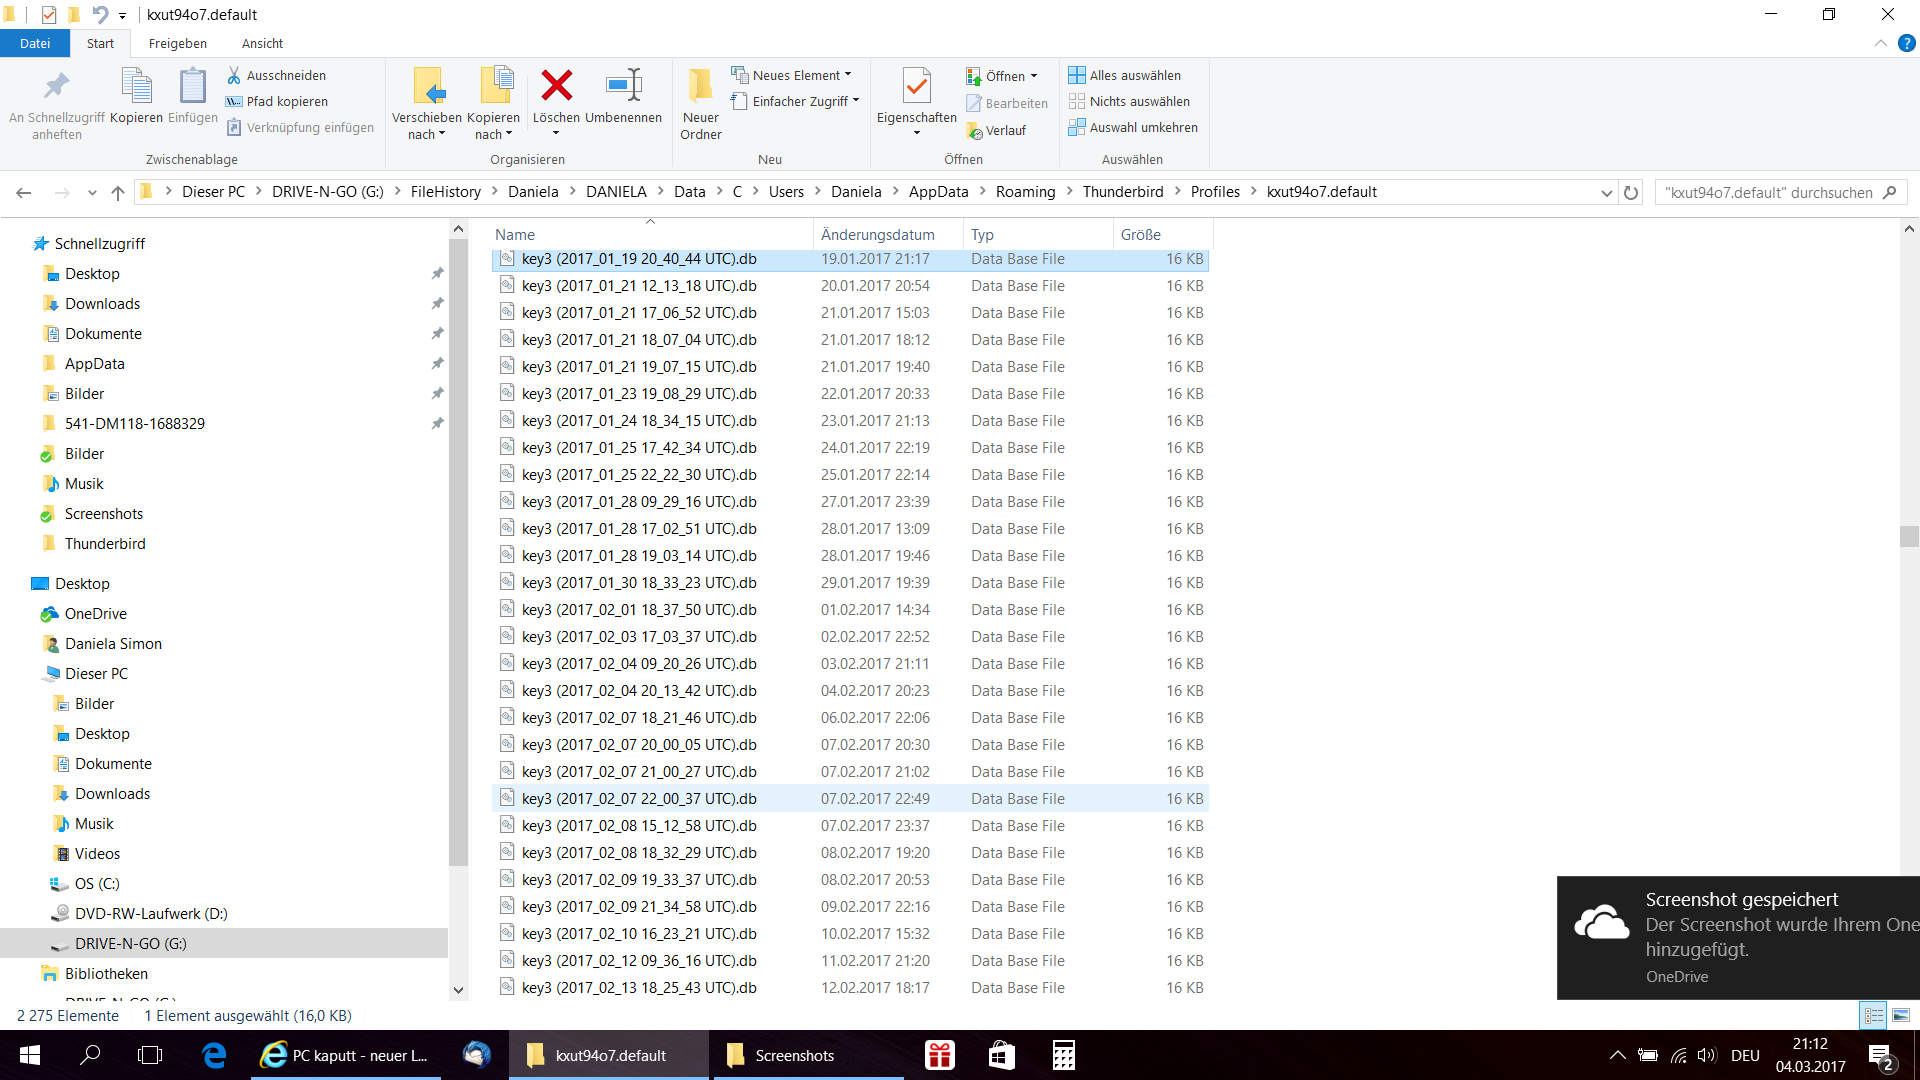Click the red Löschen delete icon

pyautogui.click(x=556, y=86)
